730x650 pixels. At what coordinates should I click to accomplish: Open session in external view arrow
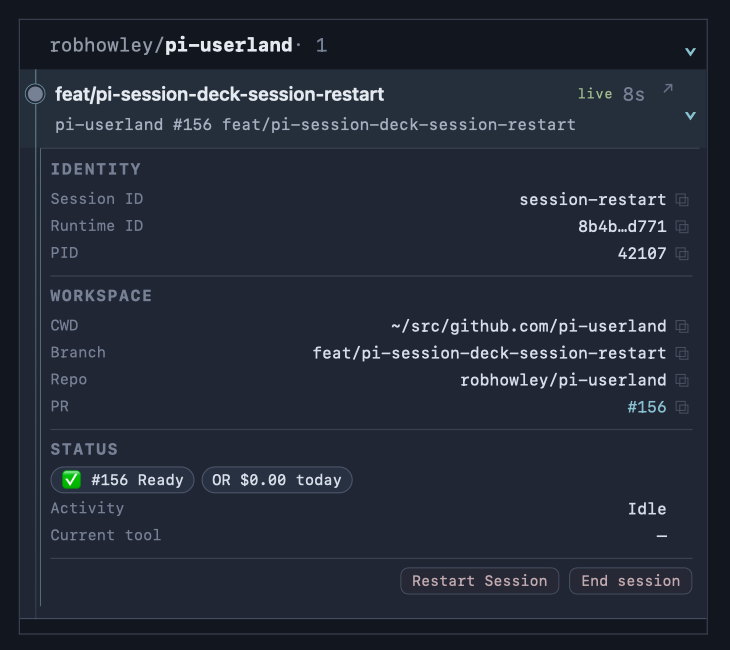coord(668,88)
